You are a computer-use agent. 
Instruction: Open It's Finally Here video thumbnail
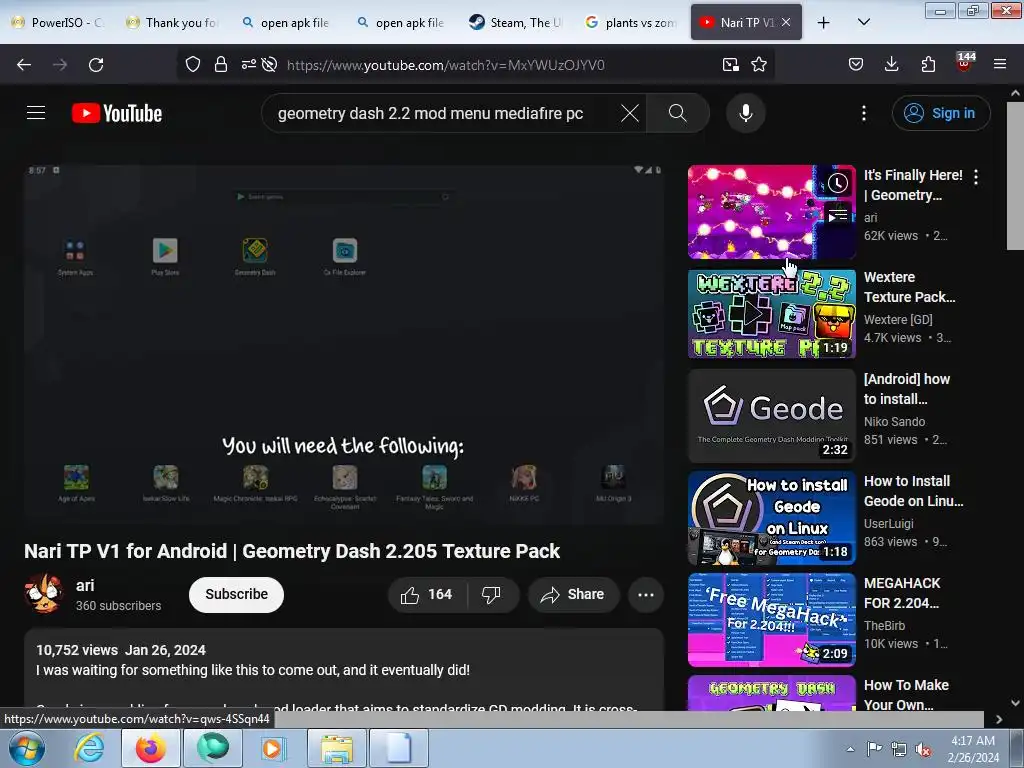coord(771,212)
